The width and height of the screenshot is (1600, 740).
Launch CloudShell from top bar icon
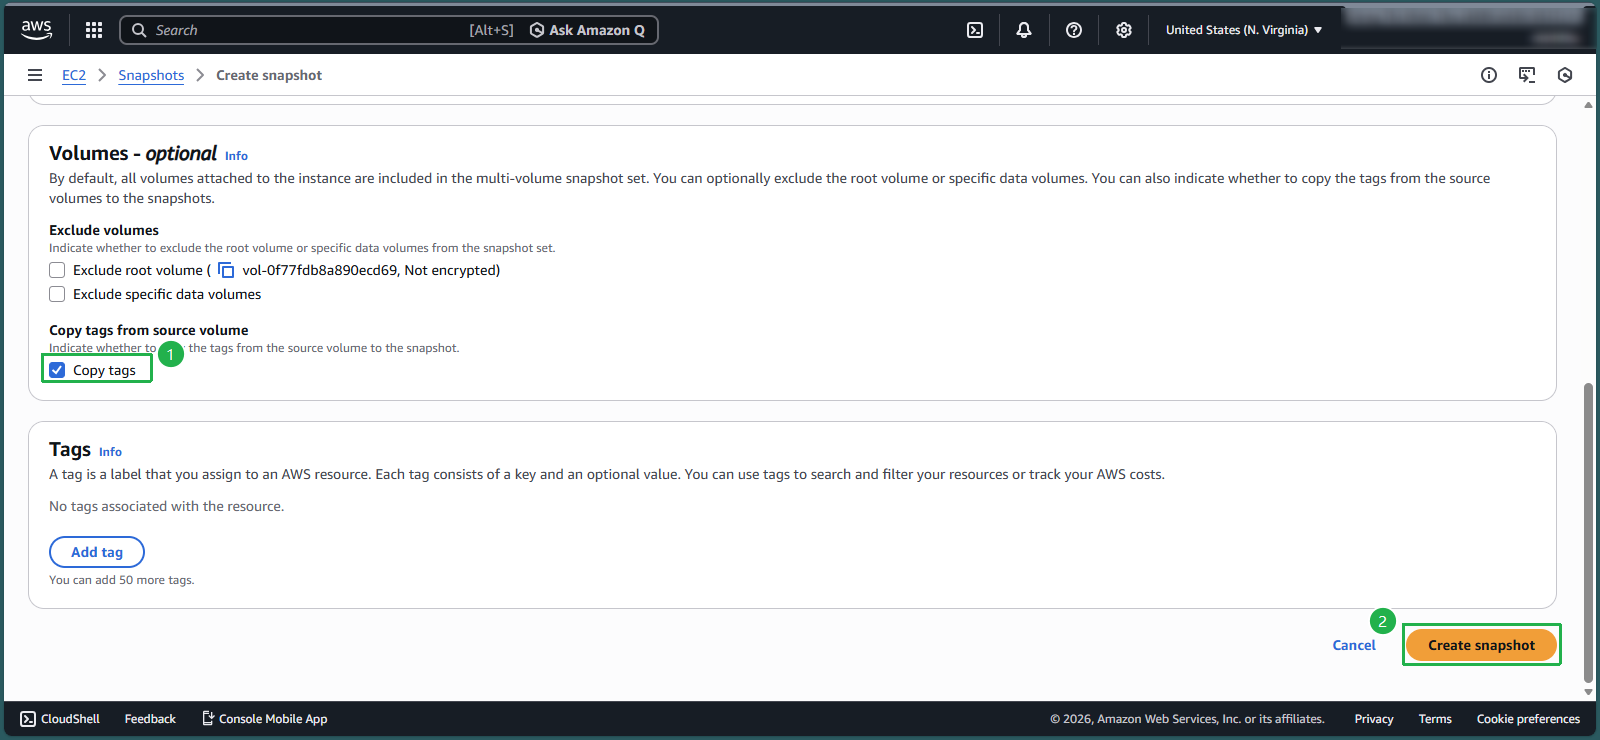coord(975,30)
